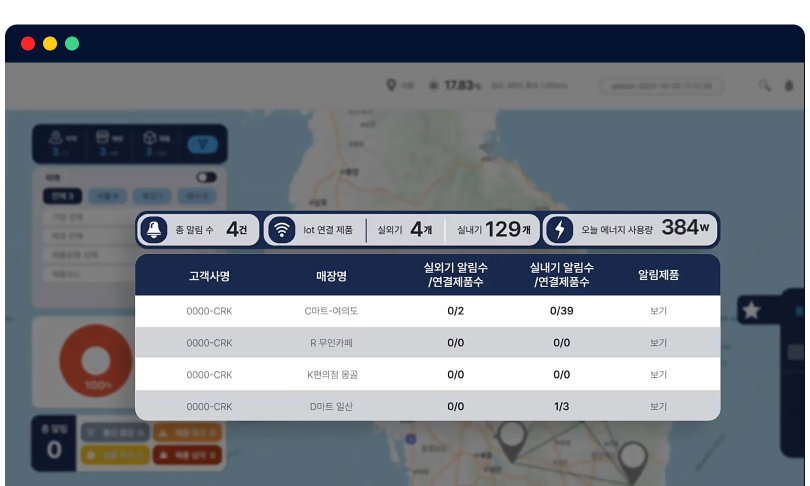Open the first dropdown in filter panel
Viewport: 810px width, 486px height.
pyautogui.click(x=88, y=217)
